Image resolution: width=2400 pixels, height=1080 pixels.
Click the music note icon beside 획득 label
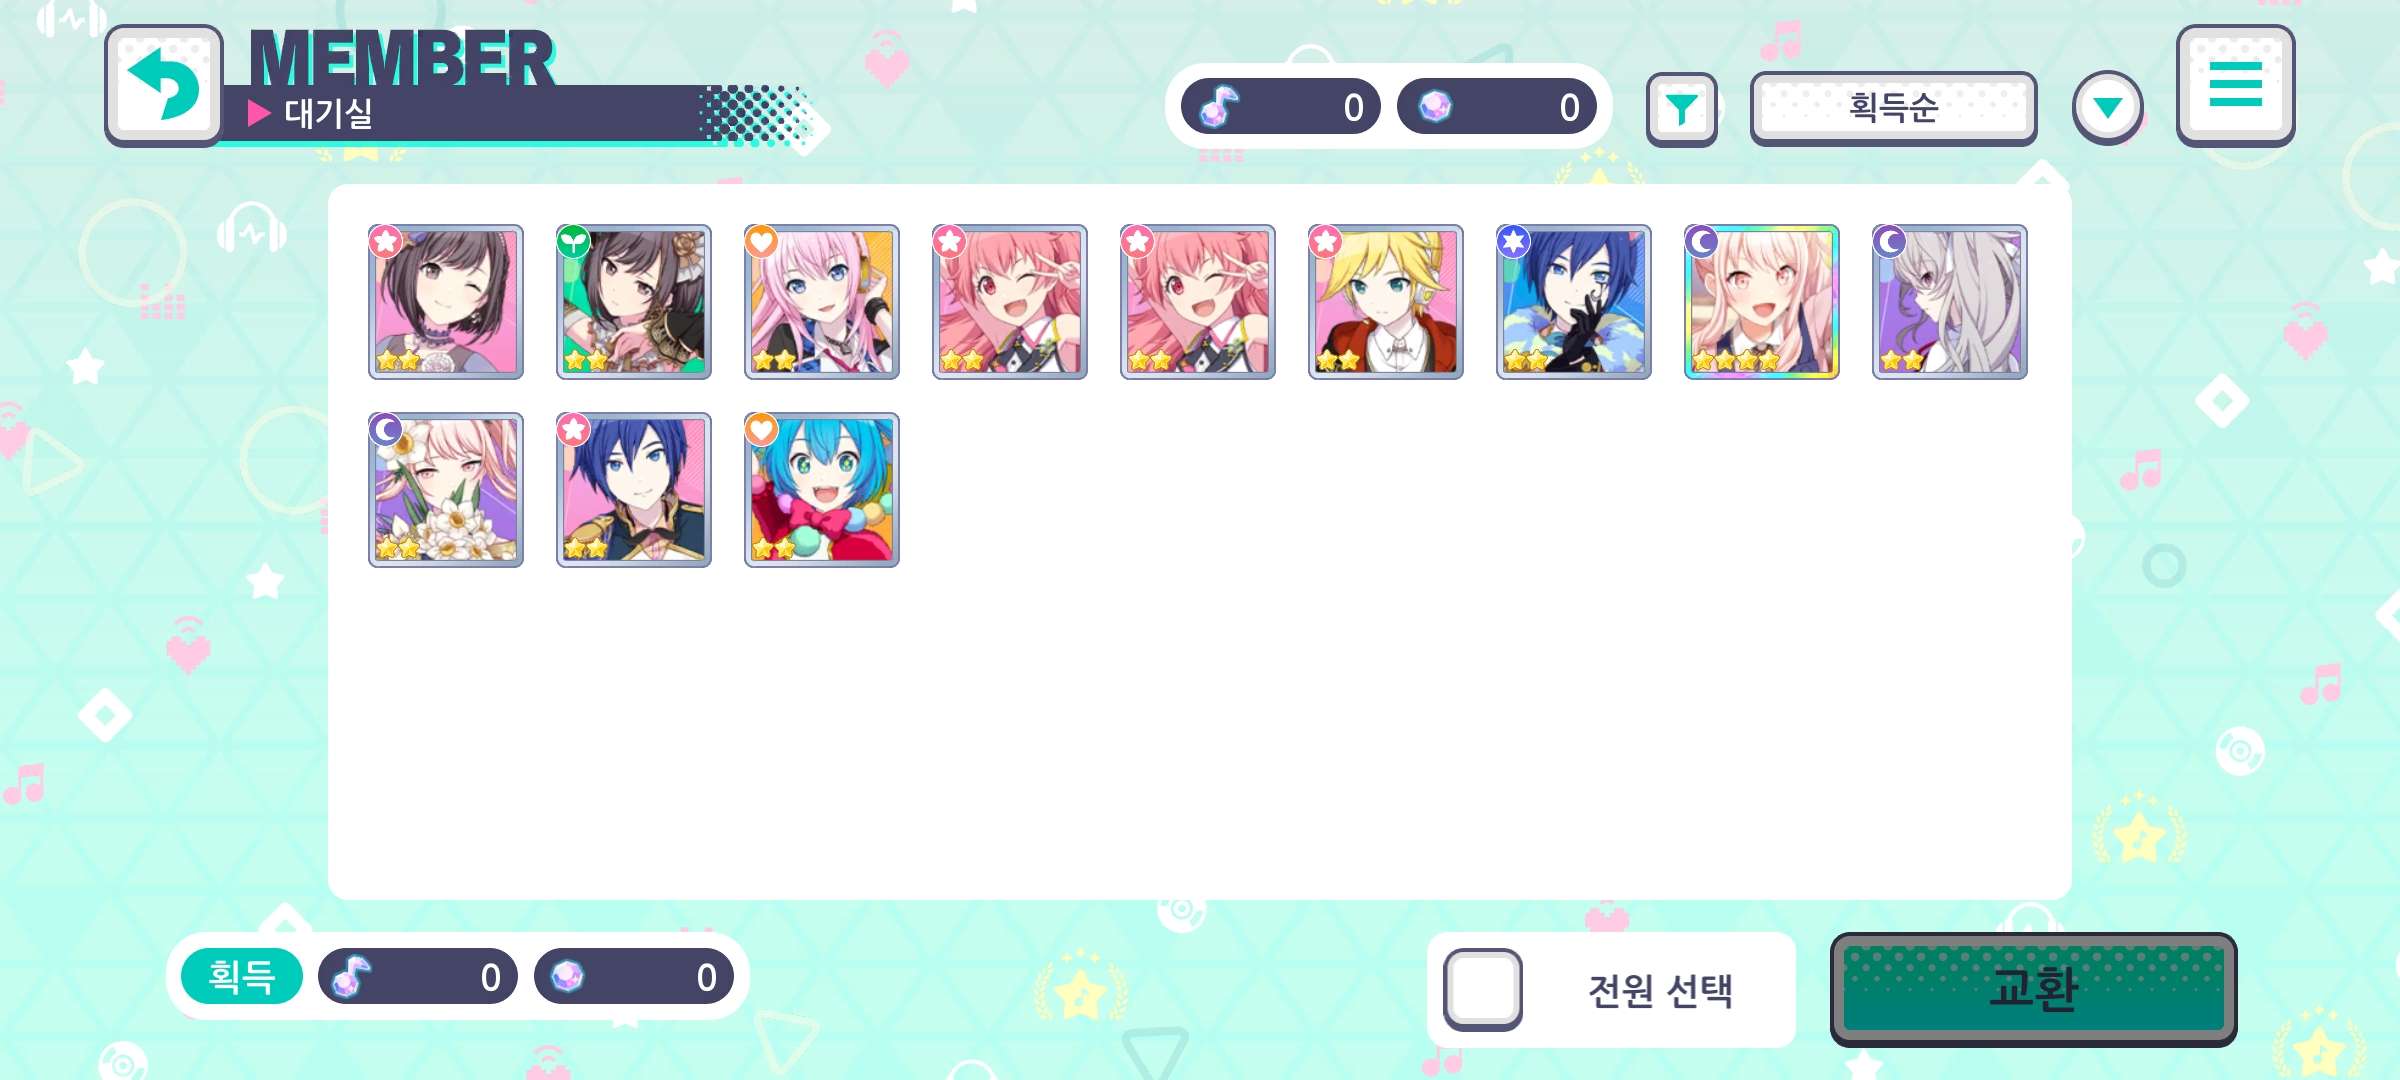[x=351, y=976]
